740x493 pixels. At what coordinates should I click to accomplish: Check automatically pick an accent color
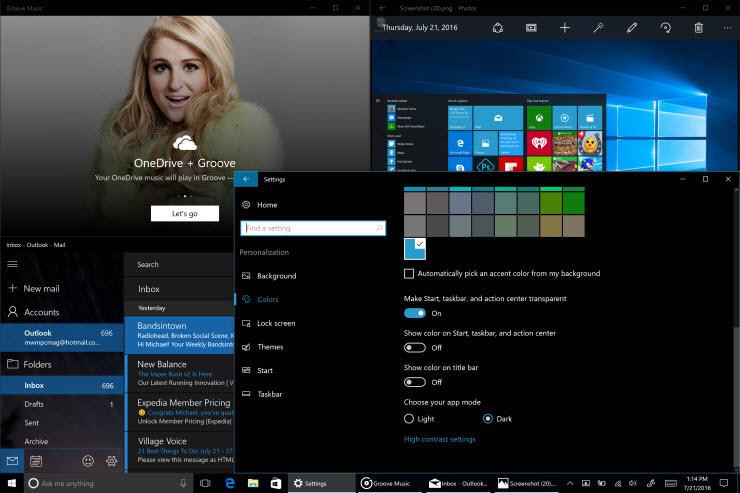[409, 273]
